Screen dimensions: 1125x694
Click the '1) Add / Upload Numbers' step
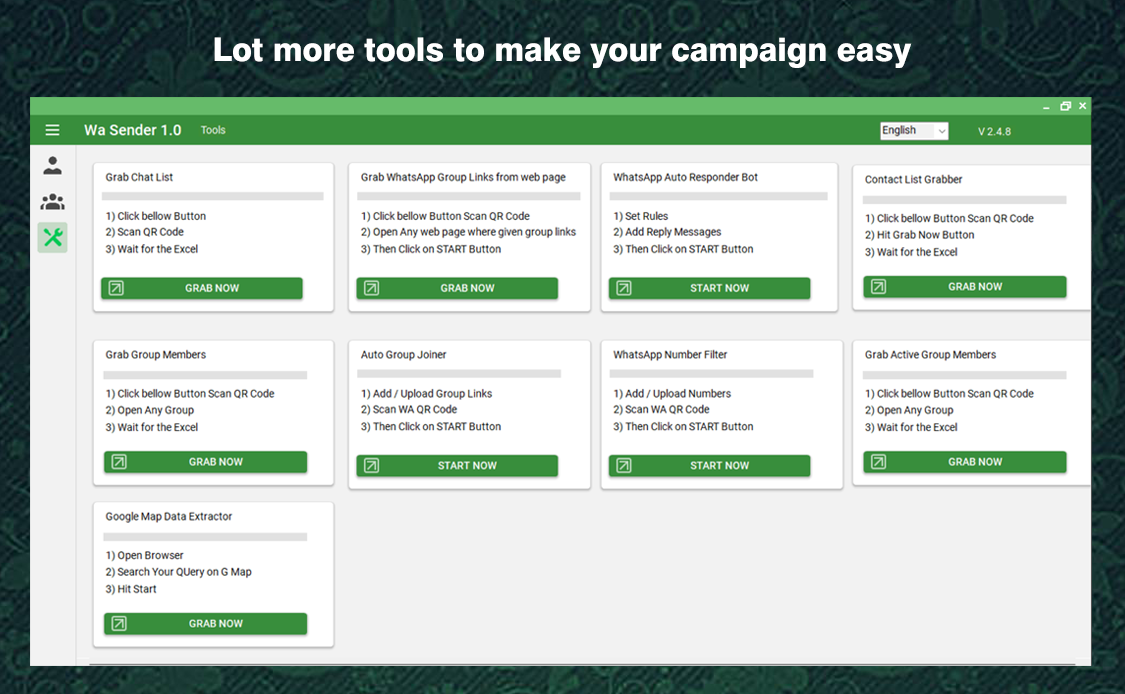672,393
